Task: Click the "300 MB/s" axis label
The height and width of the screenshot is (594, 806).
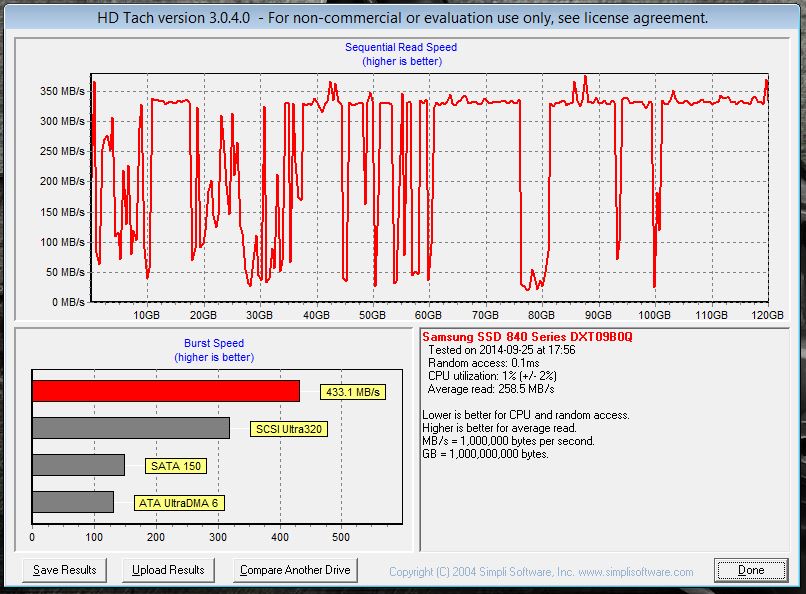Action: tap(62, 121)
